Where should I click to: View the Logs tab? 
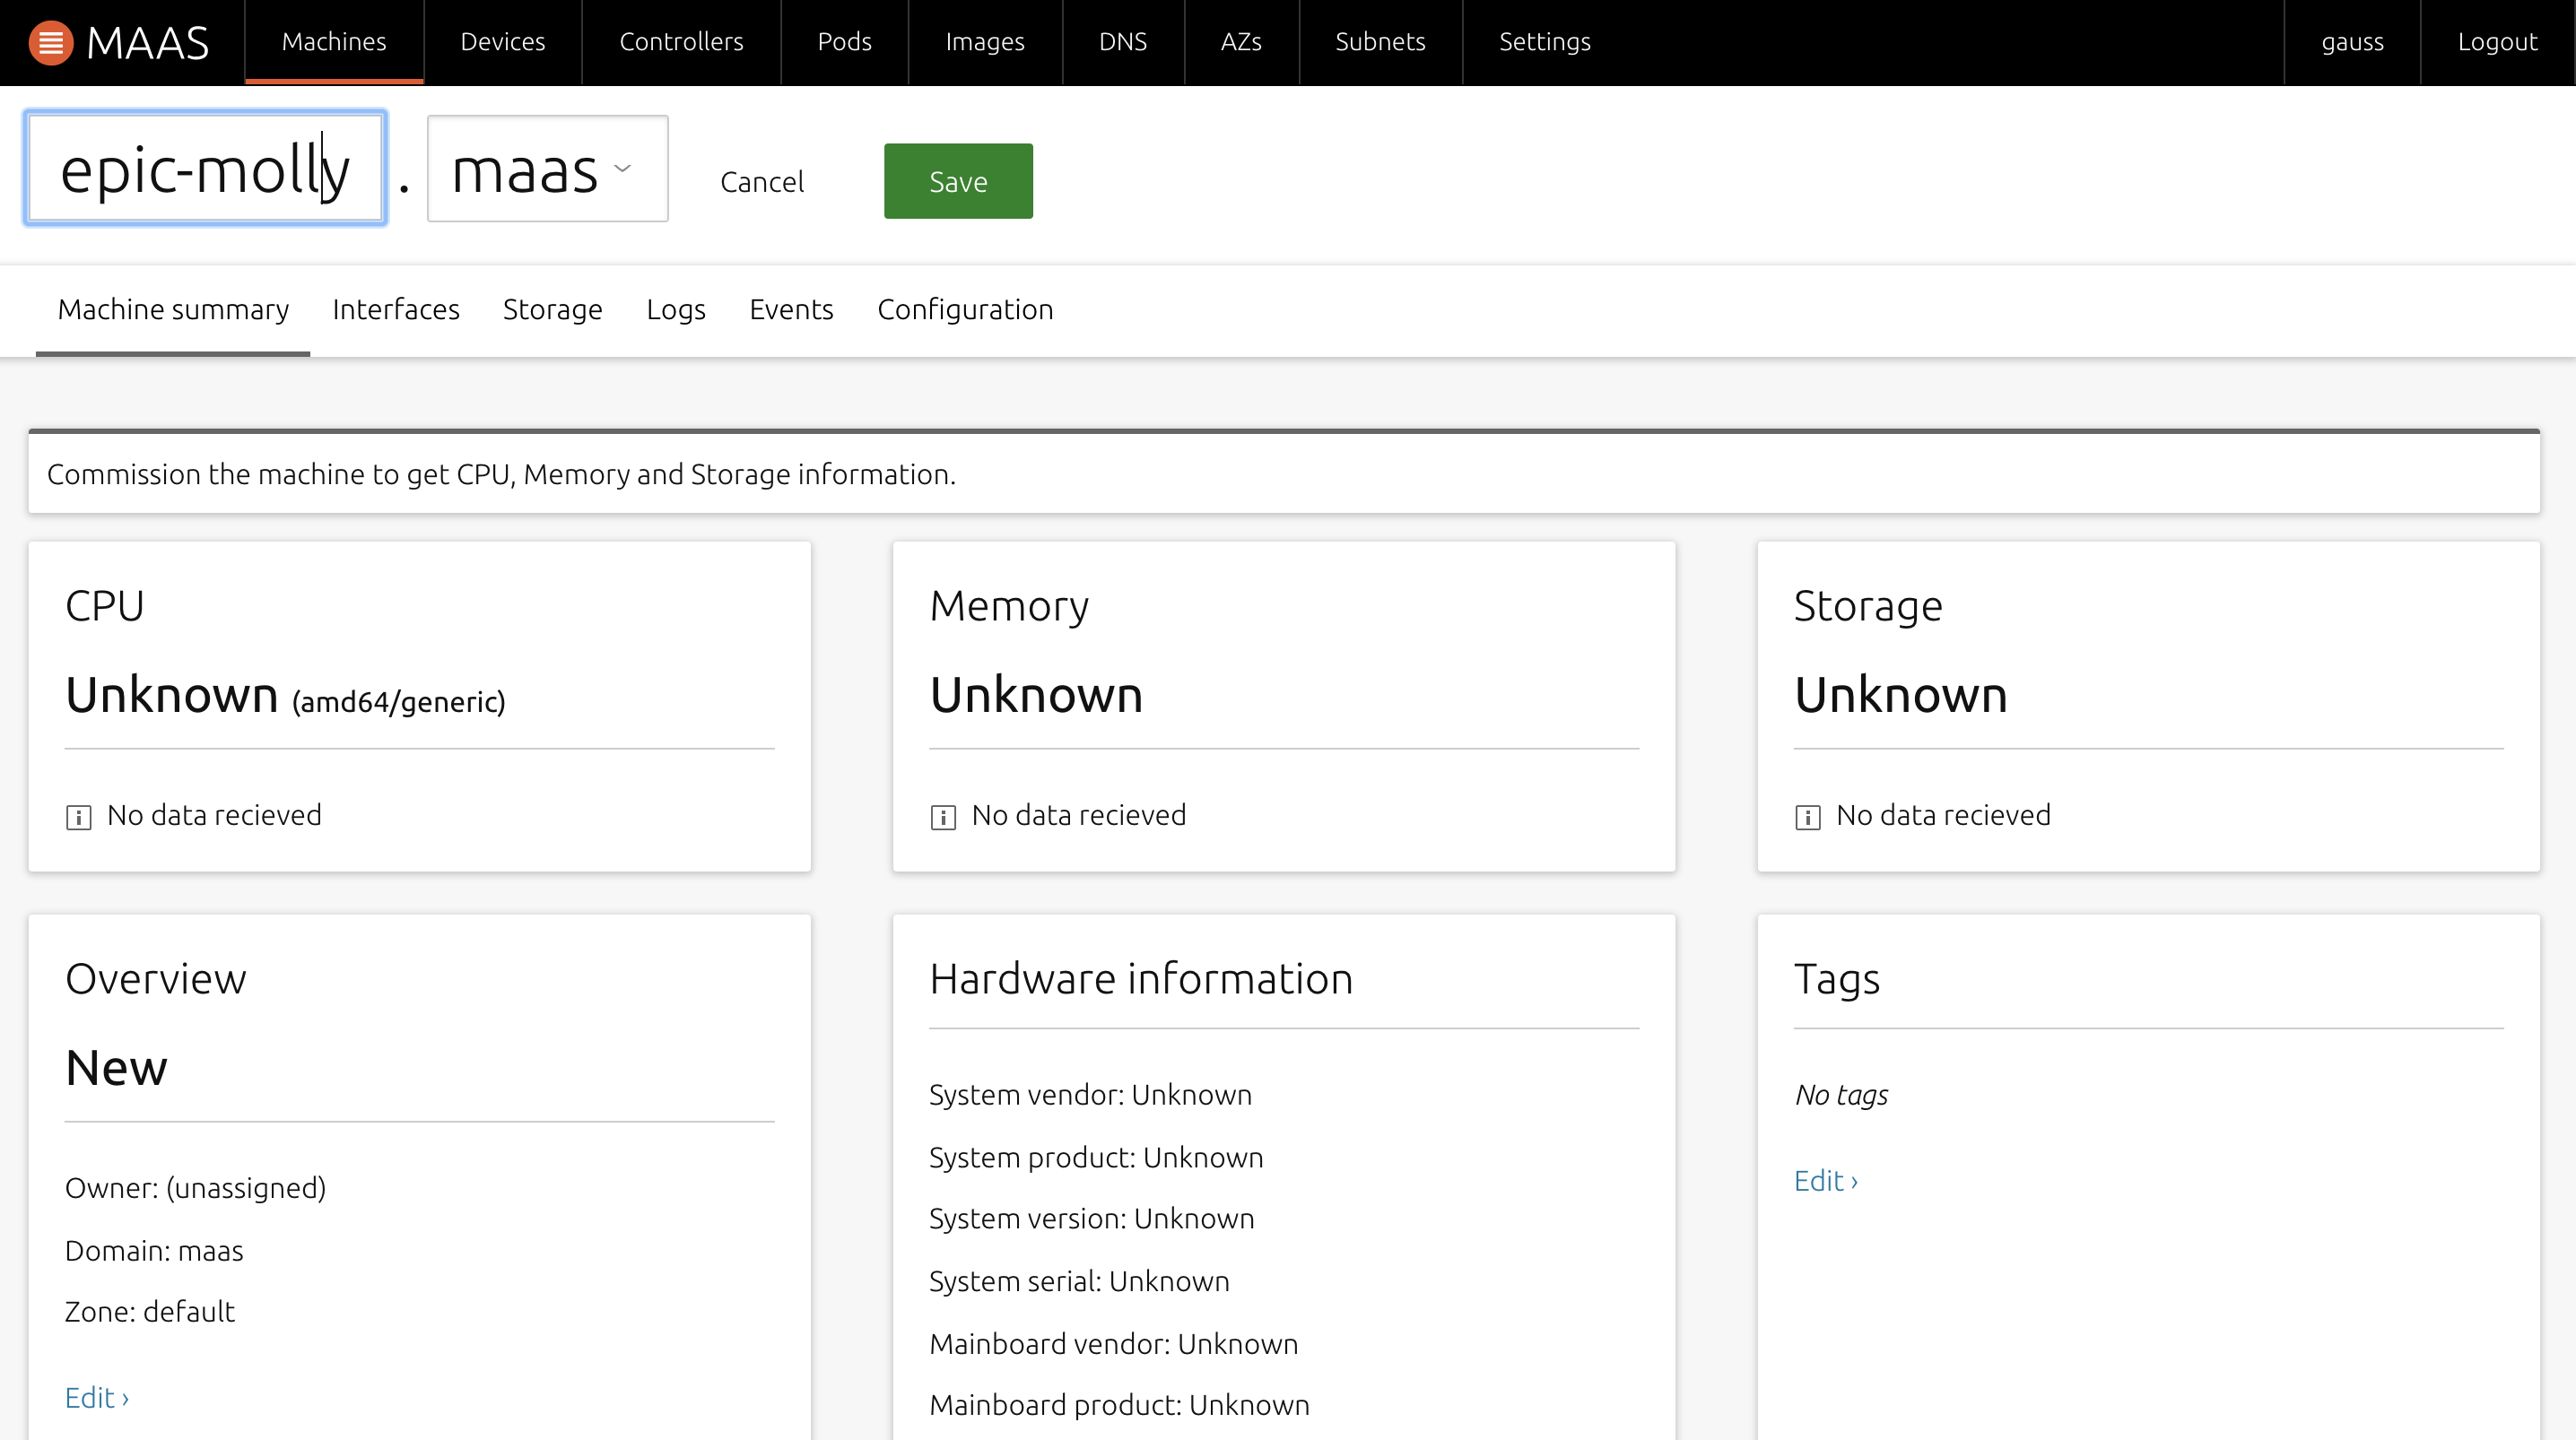[675, 310]
